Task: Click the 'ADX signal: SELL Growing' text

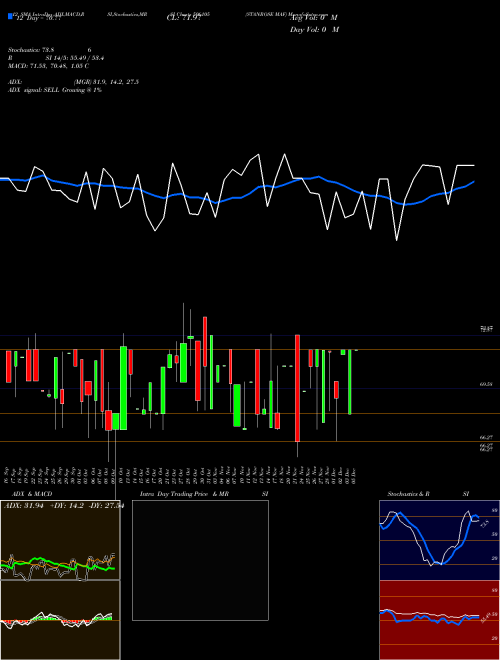Action: [47, 90]
